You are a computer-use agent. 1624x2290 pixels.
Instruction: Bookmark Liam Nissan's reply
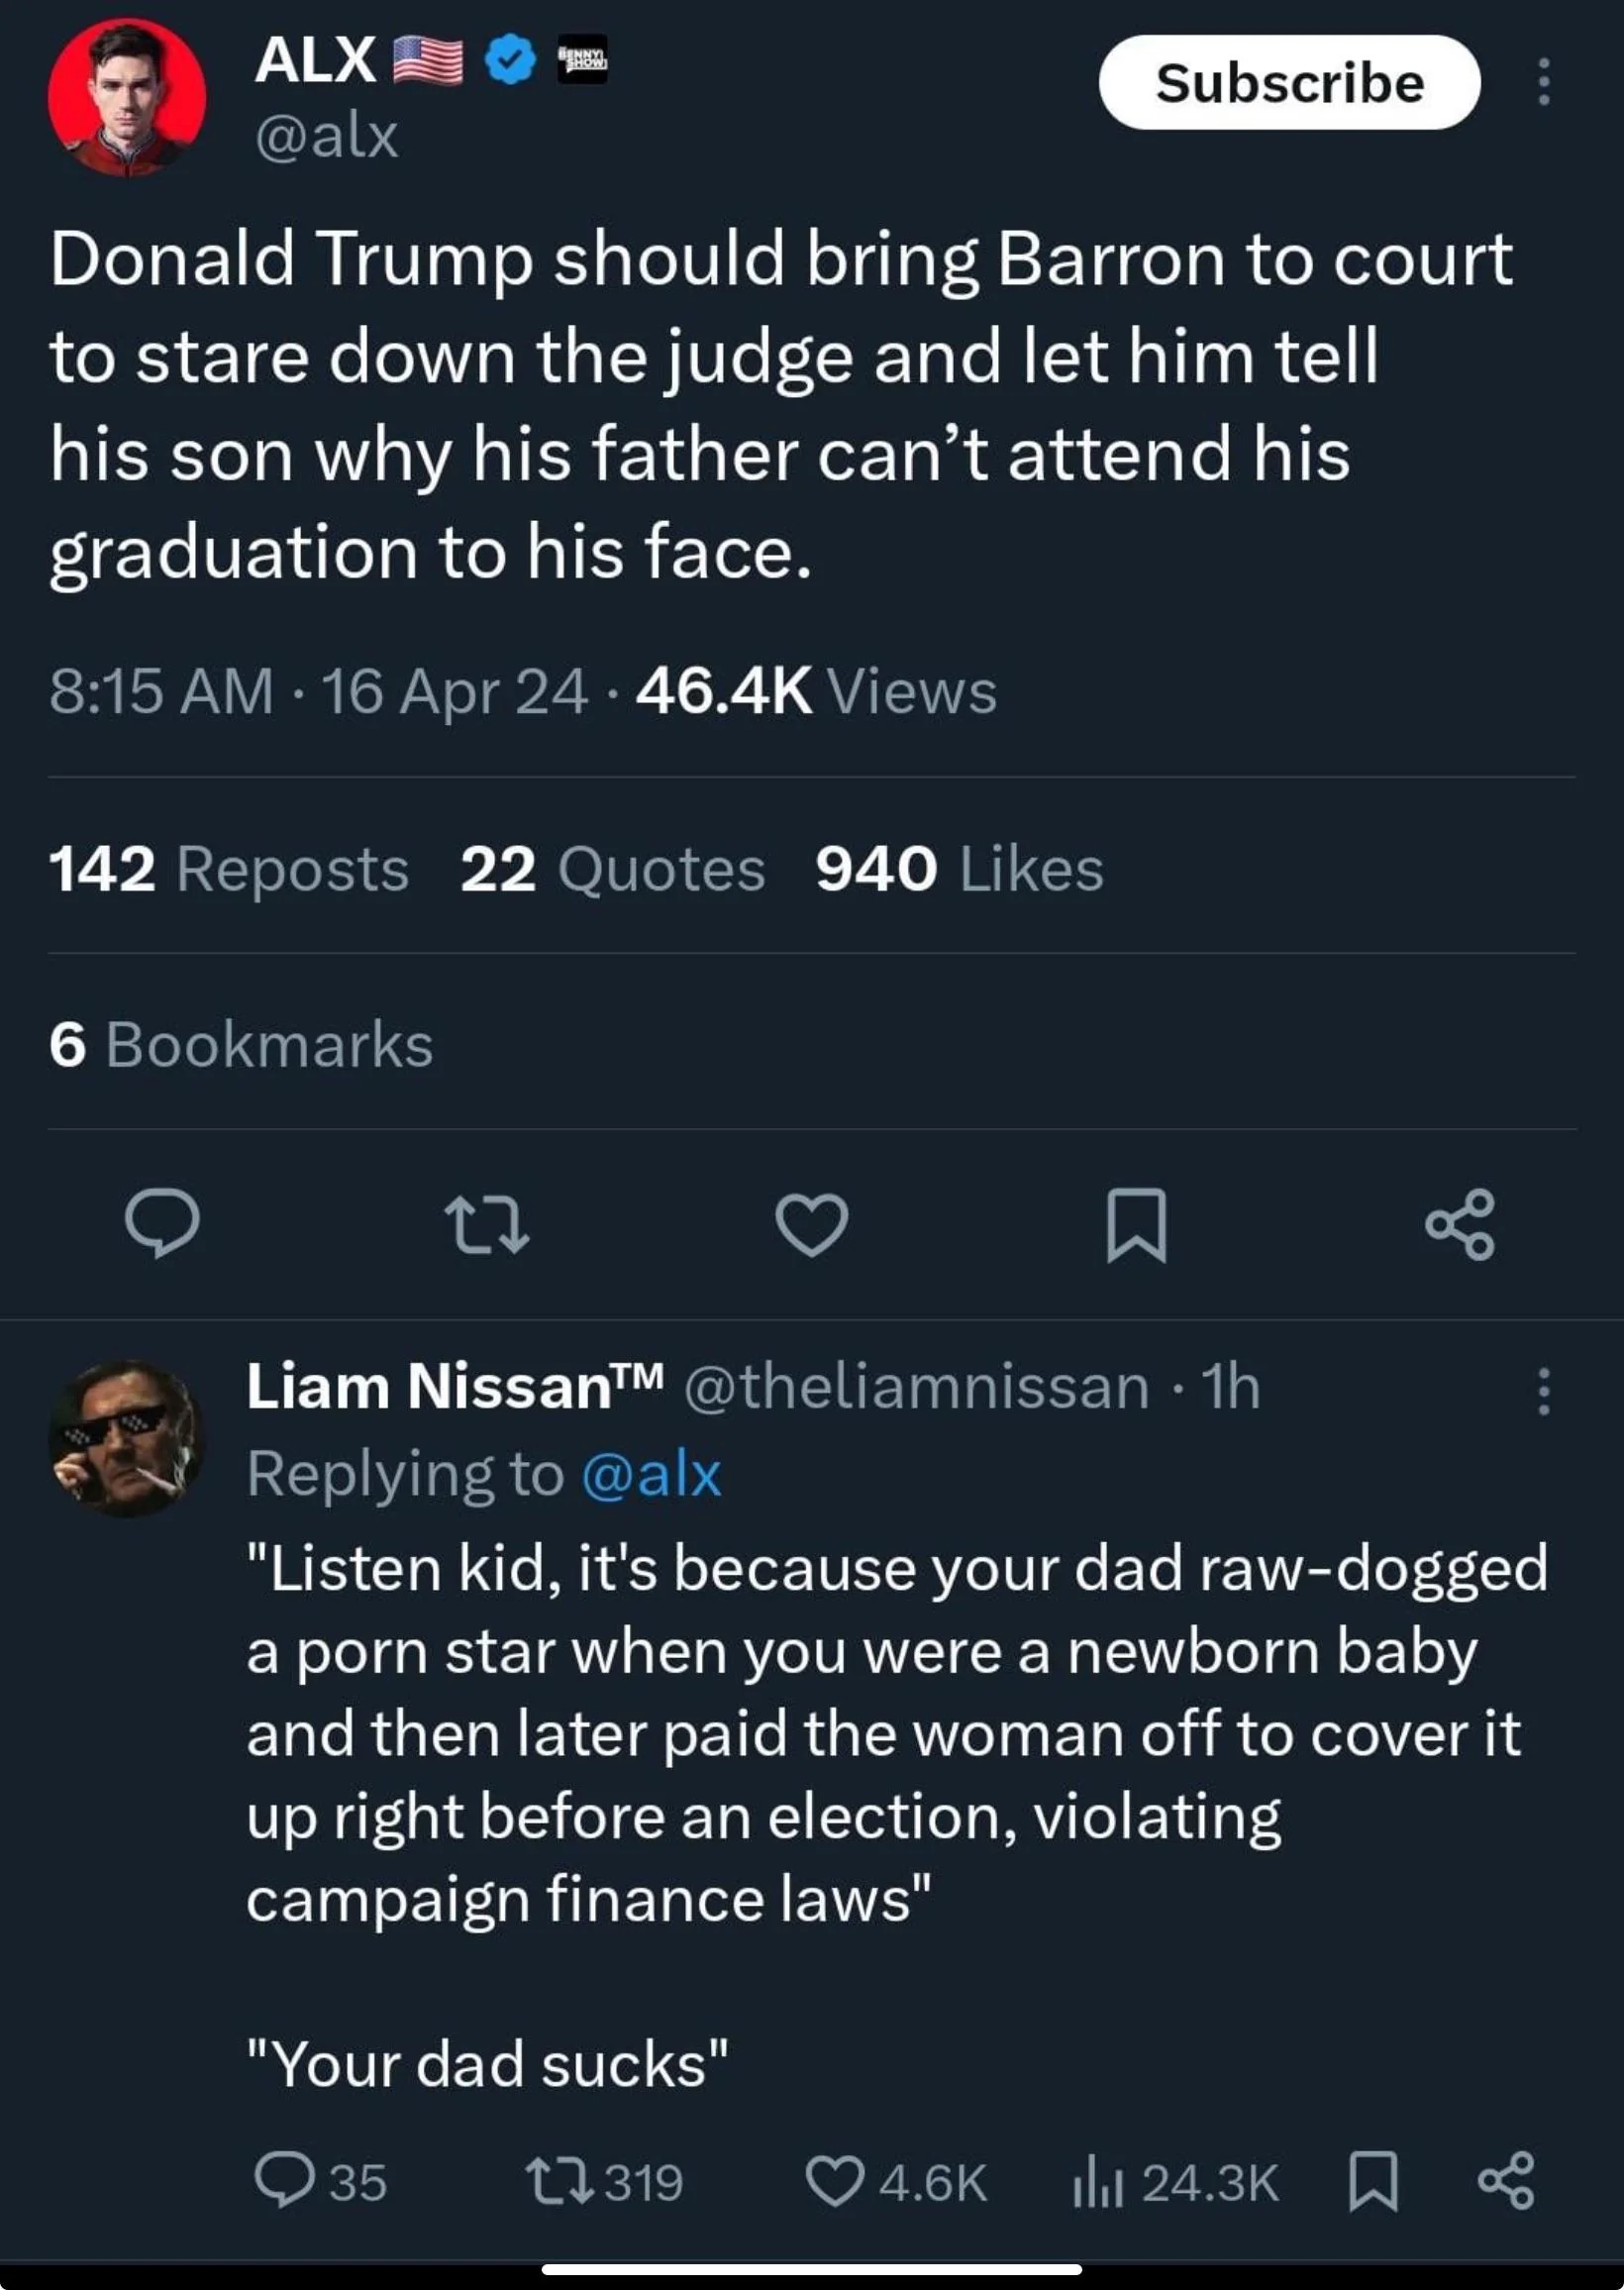pos(1374,2182)
